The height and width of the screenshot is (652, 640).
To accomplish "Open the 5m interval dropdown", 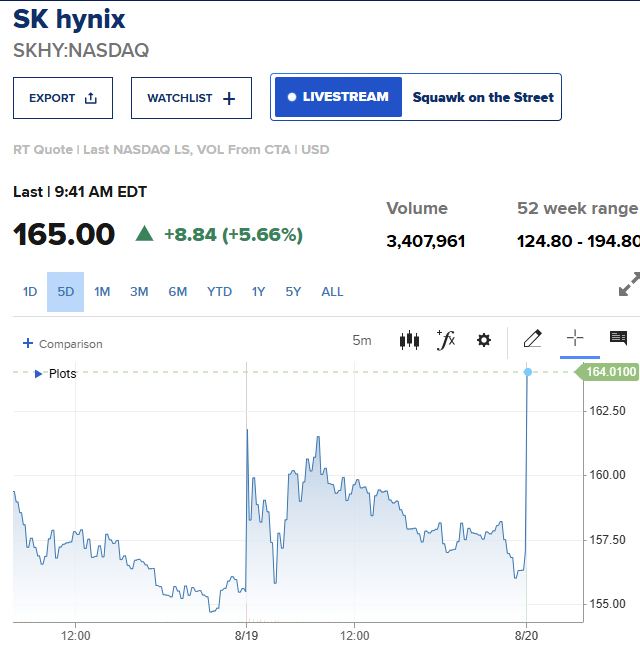I will pyautogui.click(x=362, y=341).
